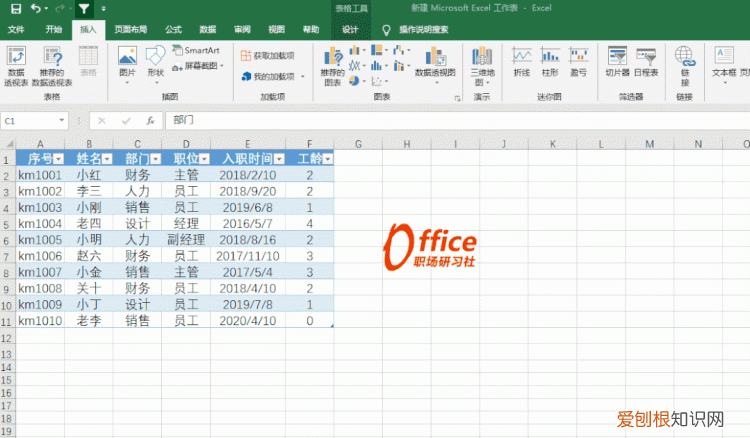
Task: Insert a line or area chart
Action: point(357,66)
